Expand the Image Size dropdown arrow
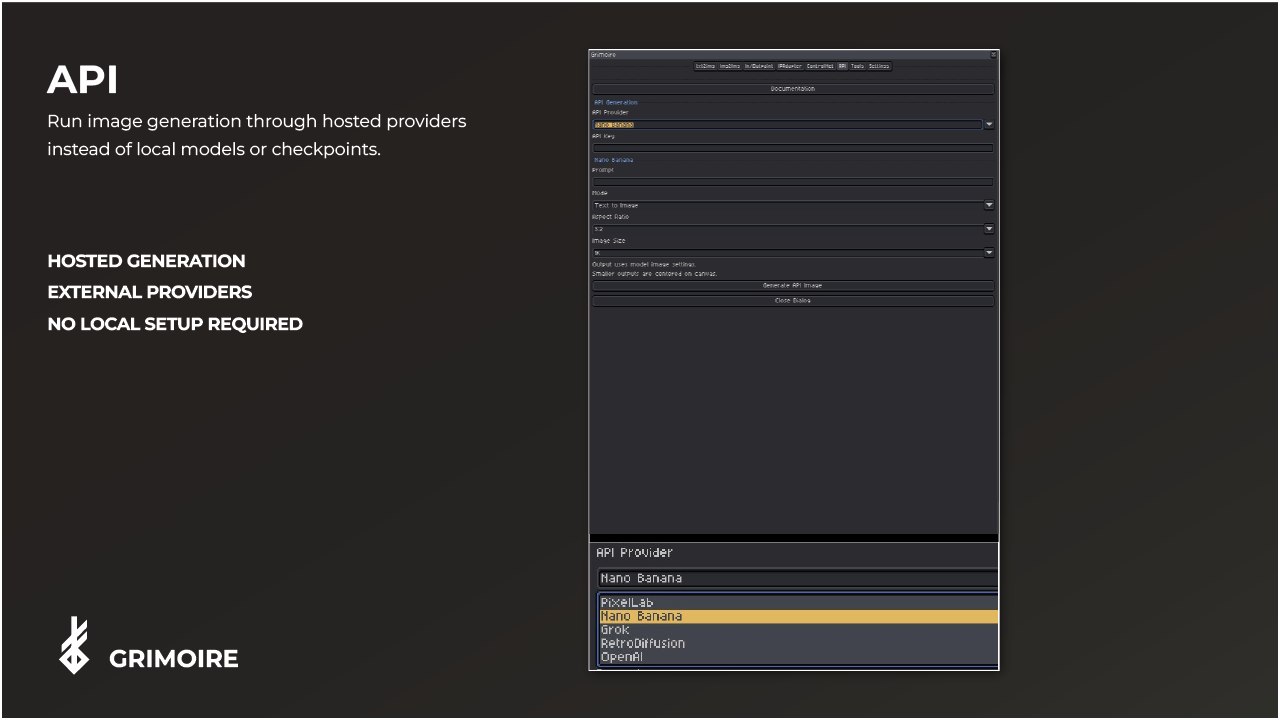Viewport: 1280px width, 721px height. [989, 253]
